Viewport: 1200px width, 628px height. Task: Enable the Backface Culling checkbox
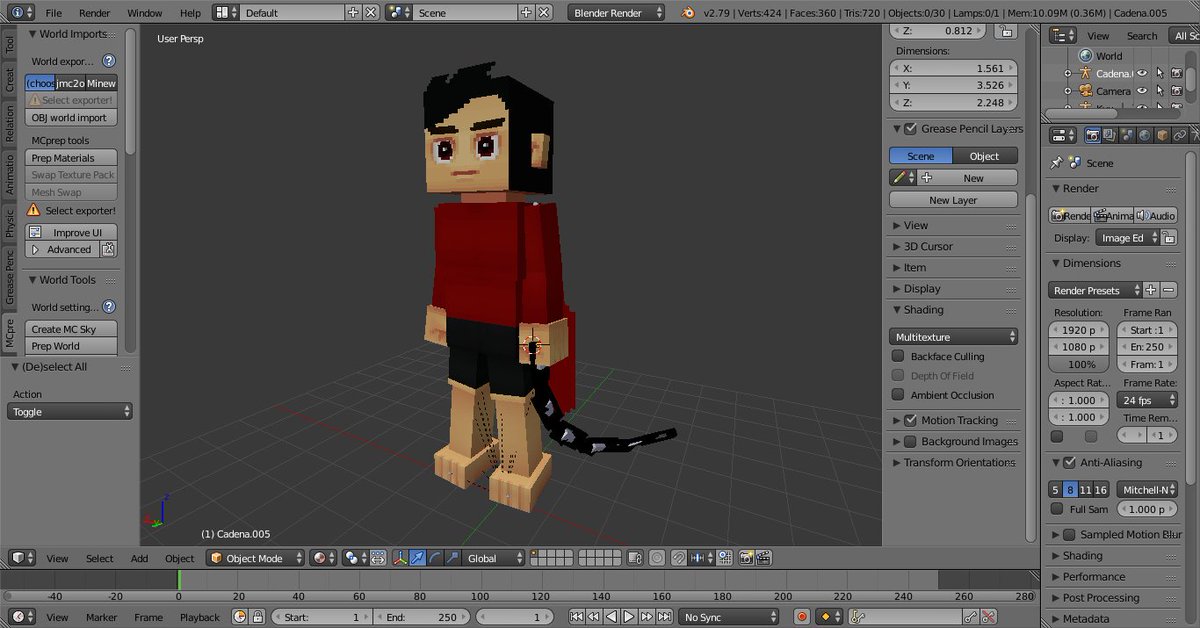pos(897,357)
